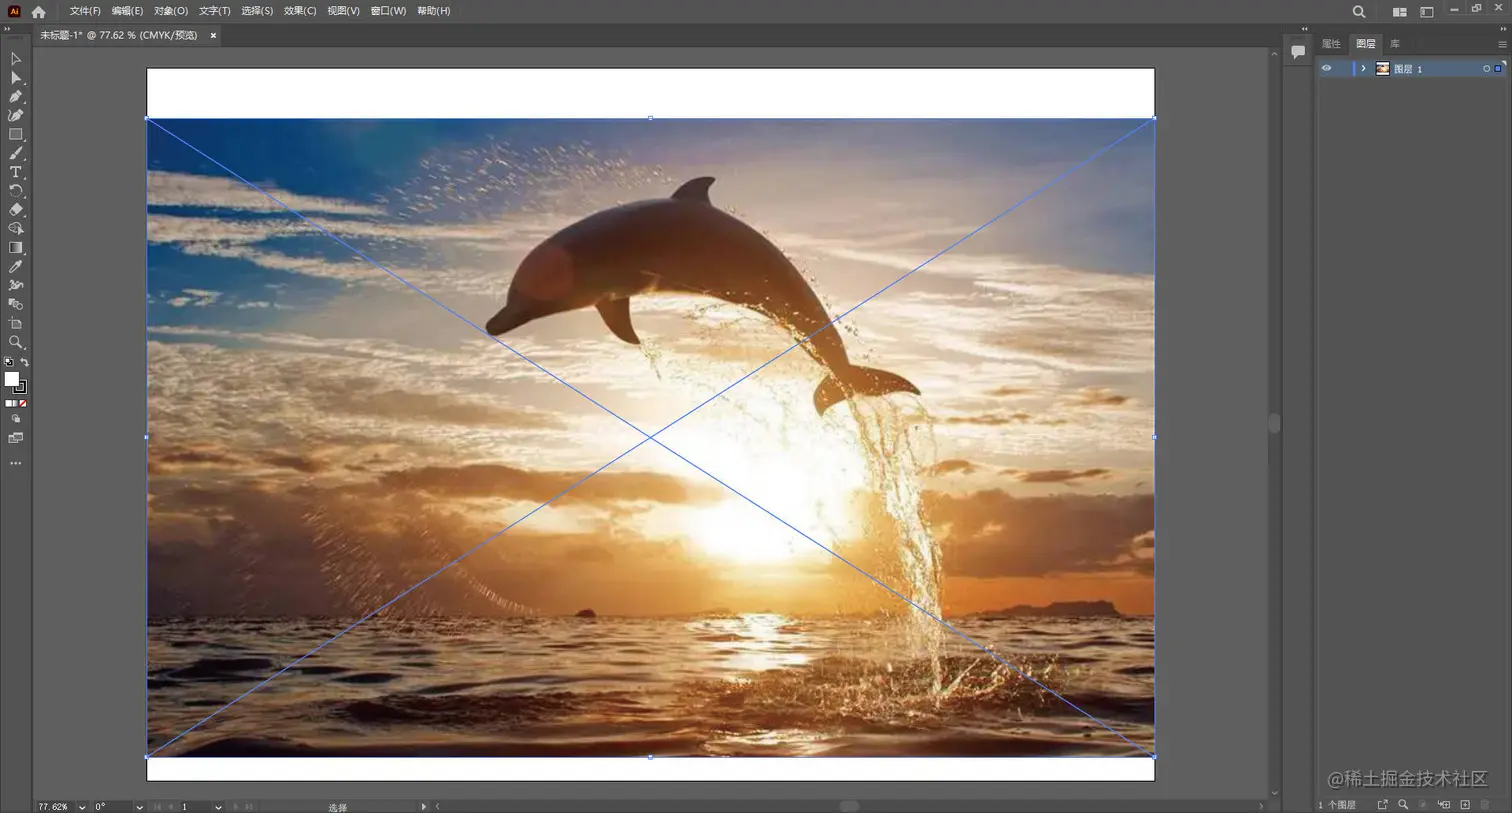Open the 文字(T) menu
The height and width of the screenshot is (813, 1512).
[214, 11]
